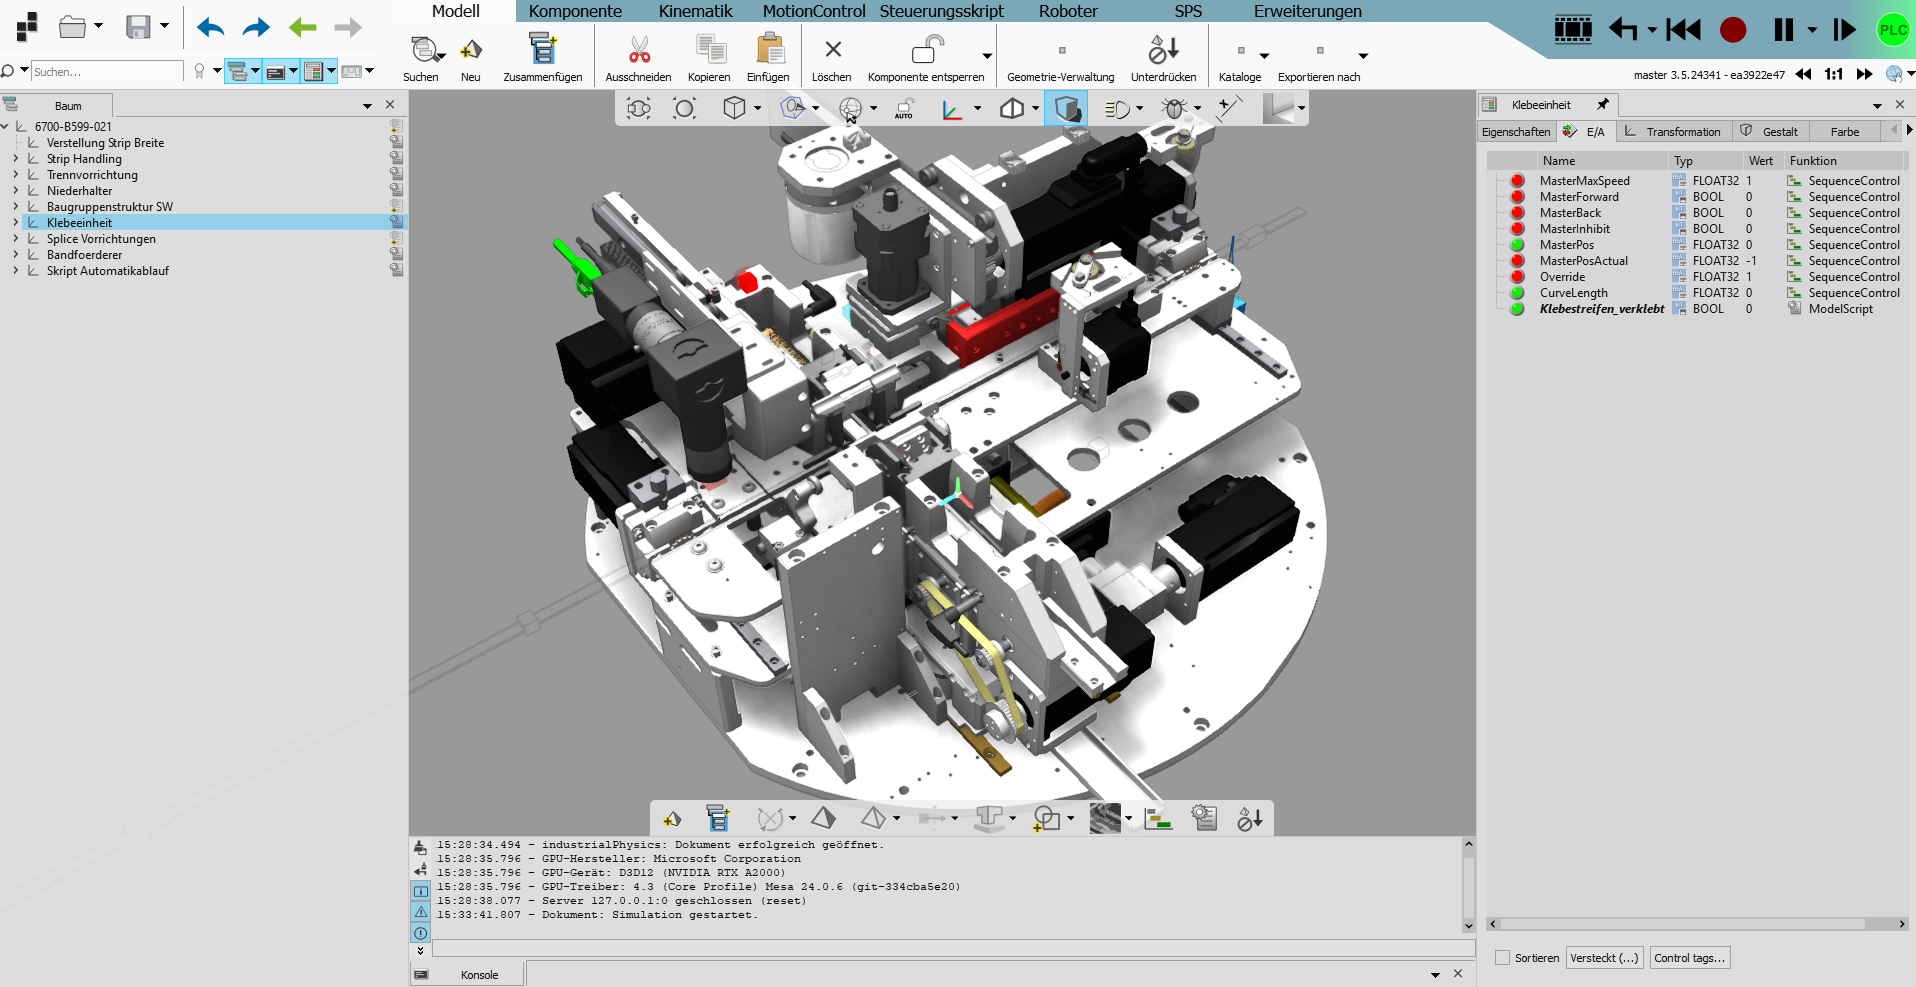Click the Control tags... button
1916x987 pixels.
[1690, 957]
